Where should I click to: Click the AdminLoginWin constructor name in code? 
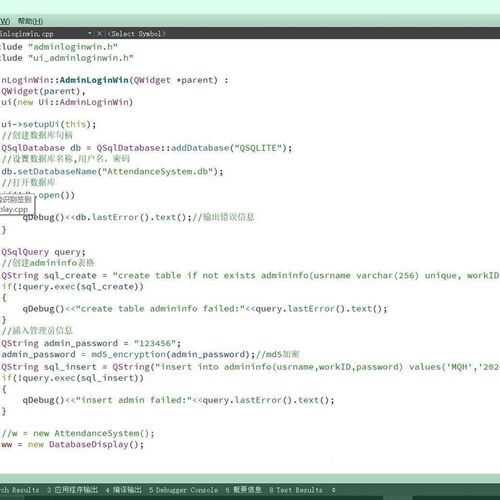coord(94,80)
